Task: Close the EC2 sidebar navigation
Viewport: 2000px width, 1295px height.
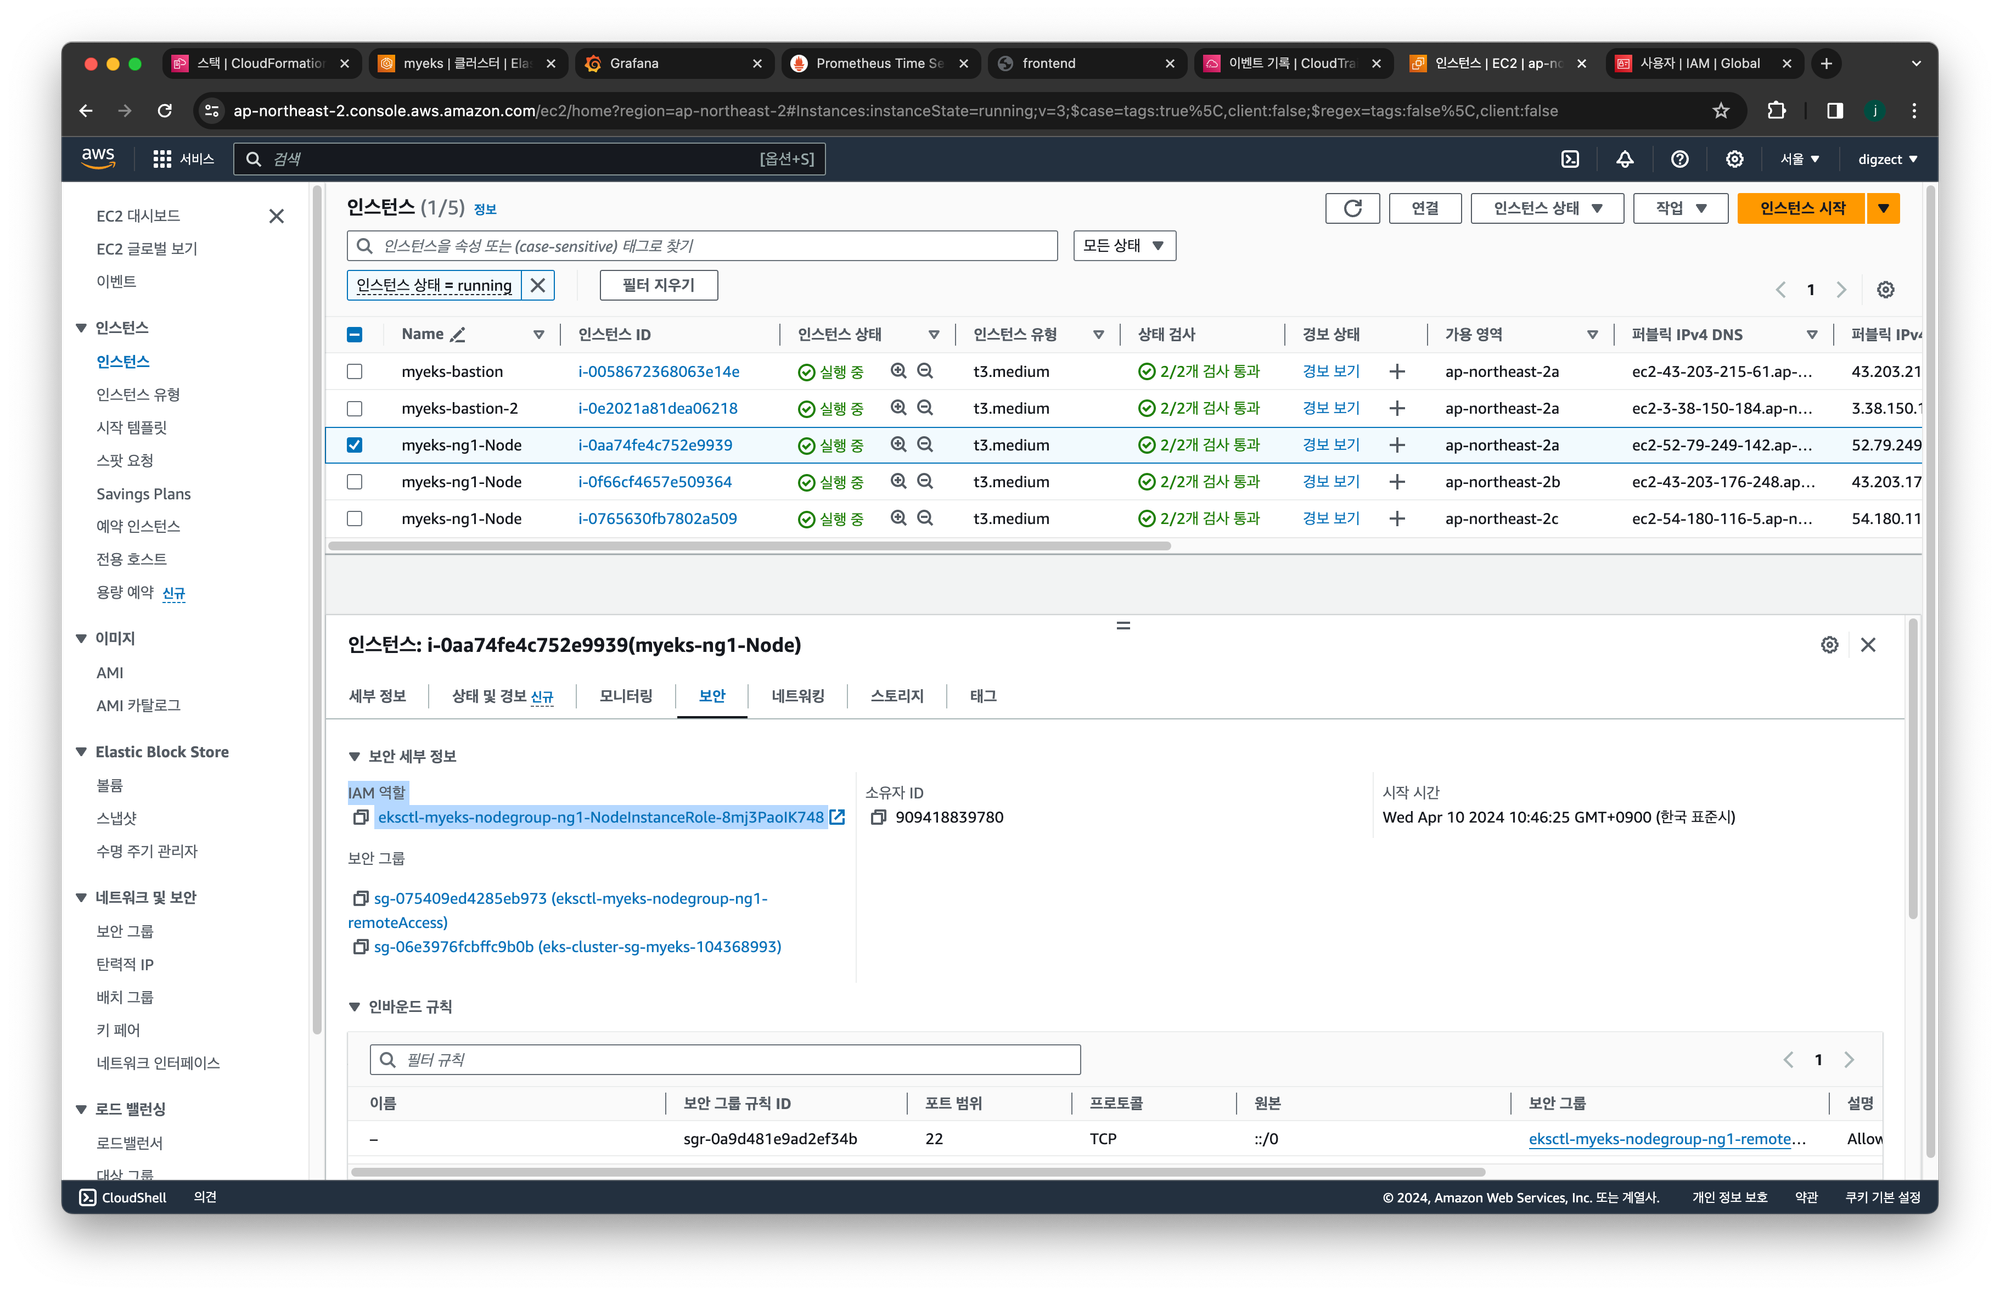Action: [277, 216]
